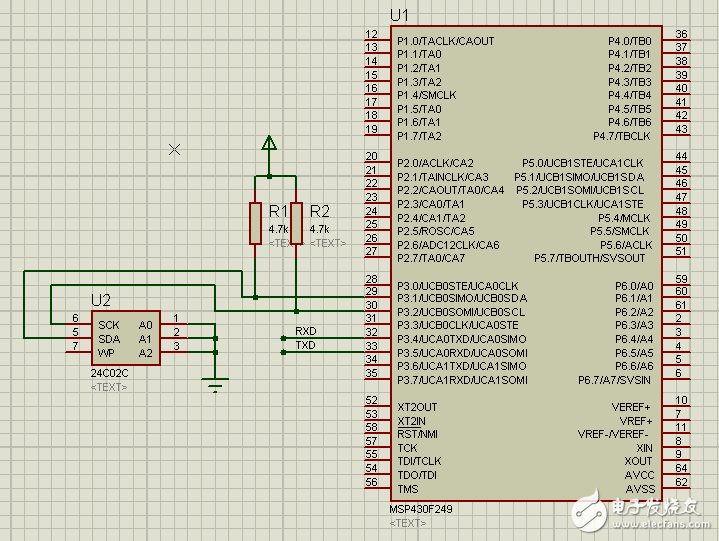
Task: Click pin P3.5/UCA0RXD/UCA0SOMI on U1
Action: point(462,353)
